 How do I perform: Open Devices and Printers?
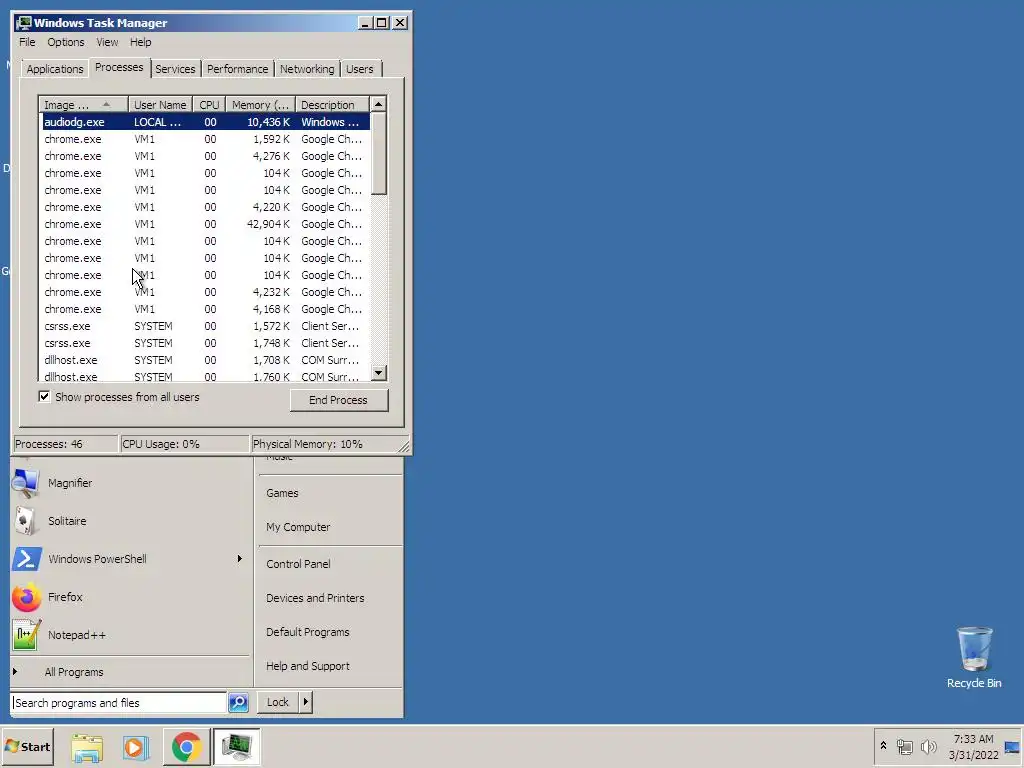point(315,598)
